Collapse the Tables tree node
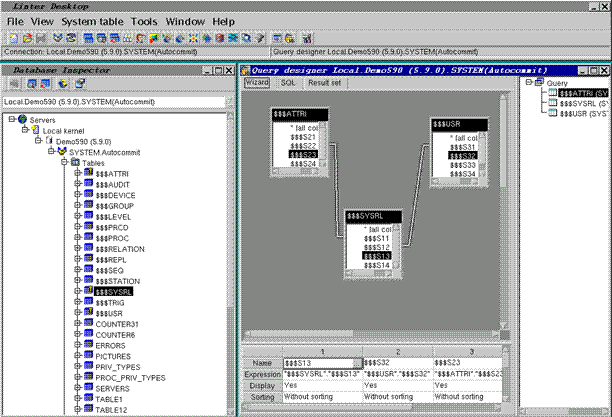This screenshot has width=612, height=417. 64,162
